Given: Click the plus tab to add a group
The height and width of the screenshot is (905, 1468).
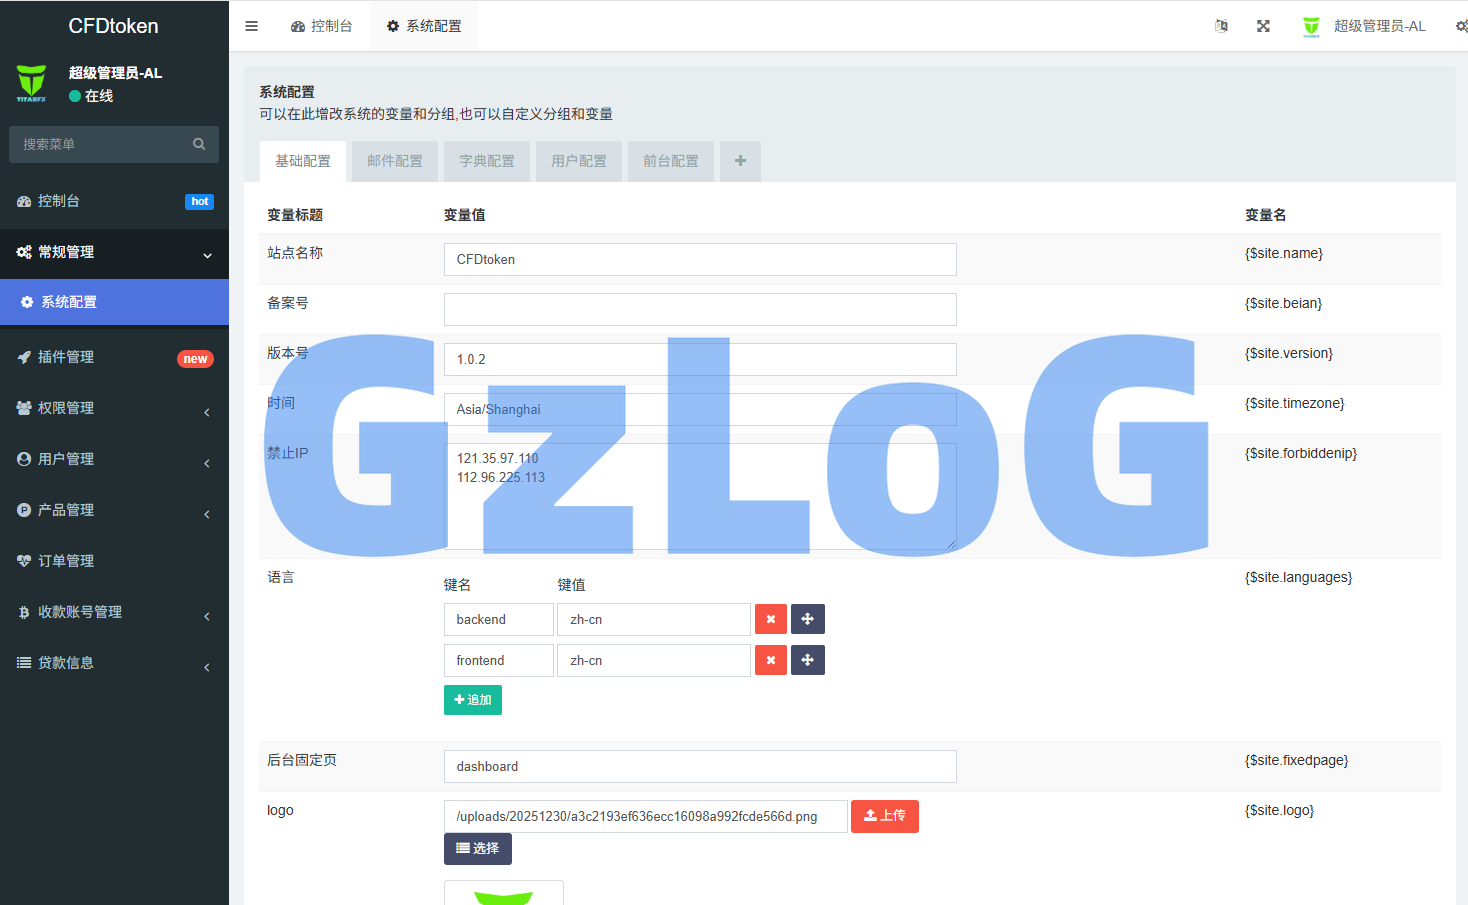Looking at the screenshot, I should (x=740, y=161).
